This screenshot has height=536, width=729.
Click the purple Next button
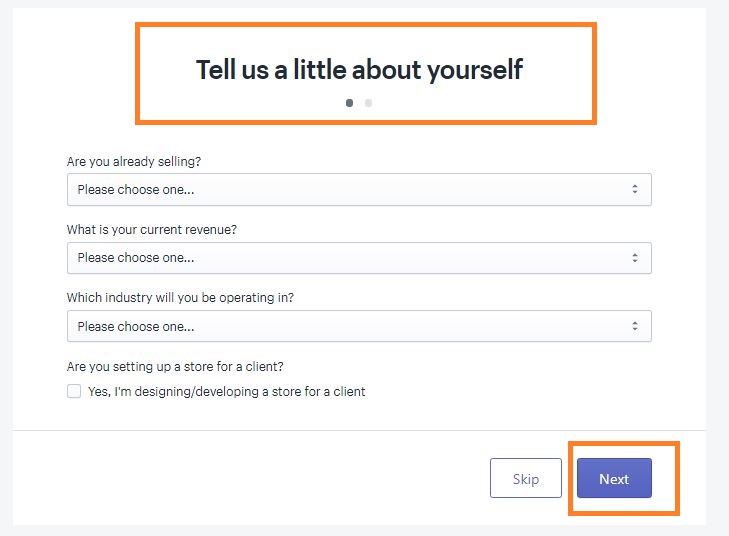(614, 478)
